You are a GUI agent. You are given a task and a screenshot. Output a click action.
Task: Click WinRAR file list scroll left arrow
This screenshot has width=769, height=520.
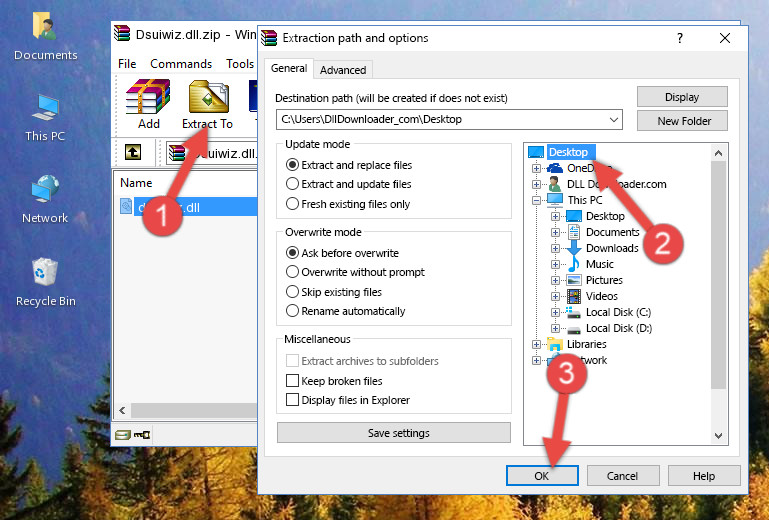pyautogui.click(x=122, y=410)
